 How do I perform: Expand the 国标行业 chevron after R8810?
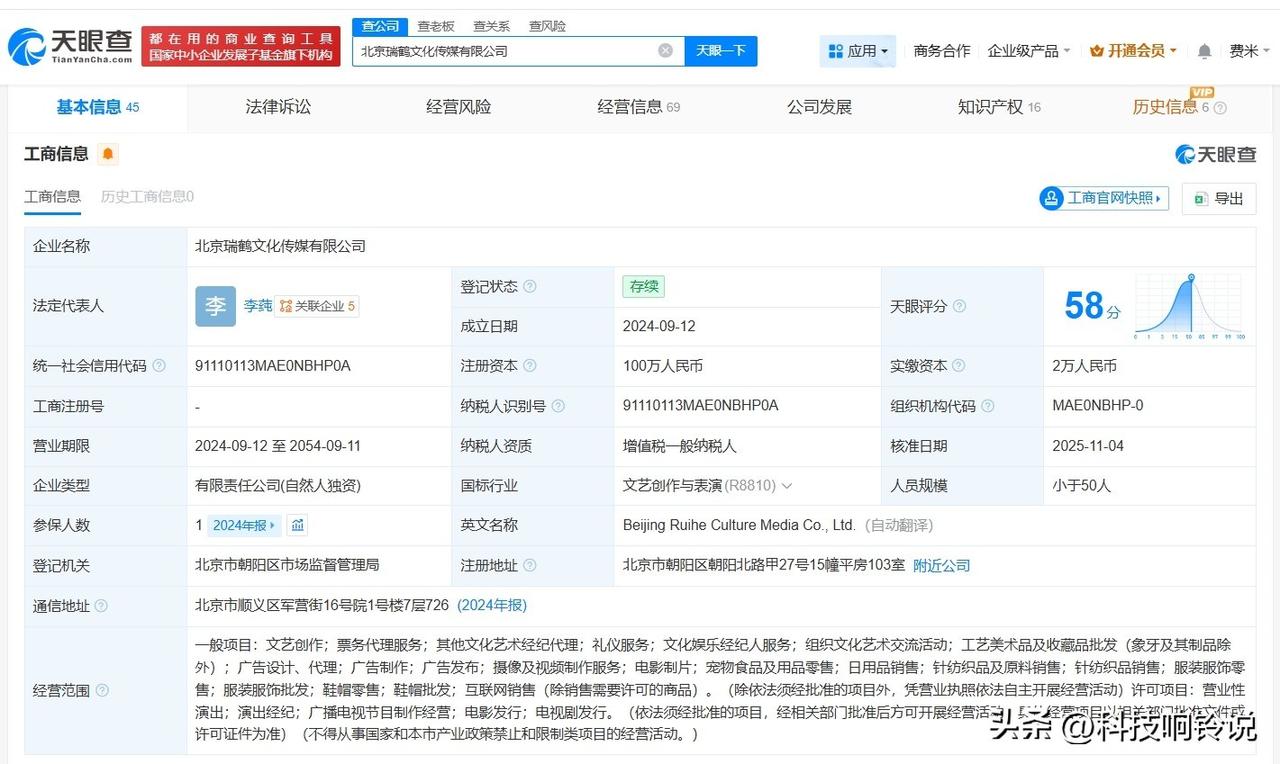786,486
